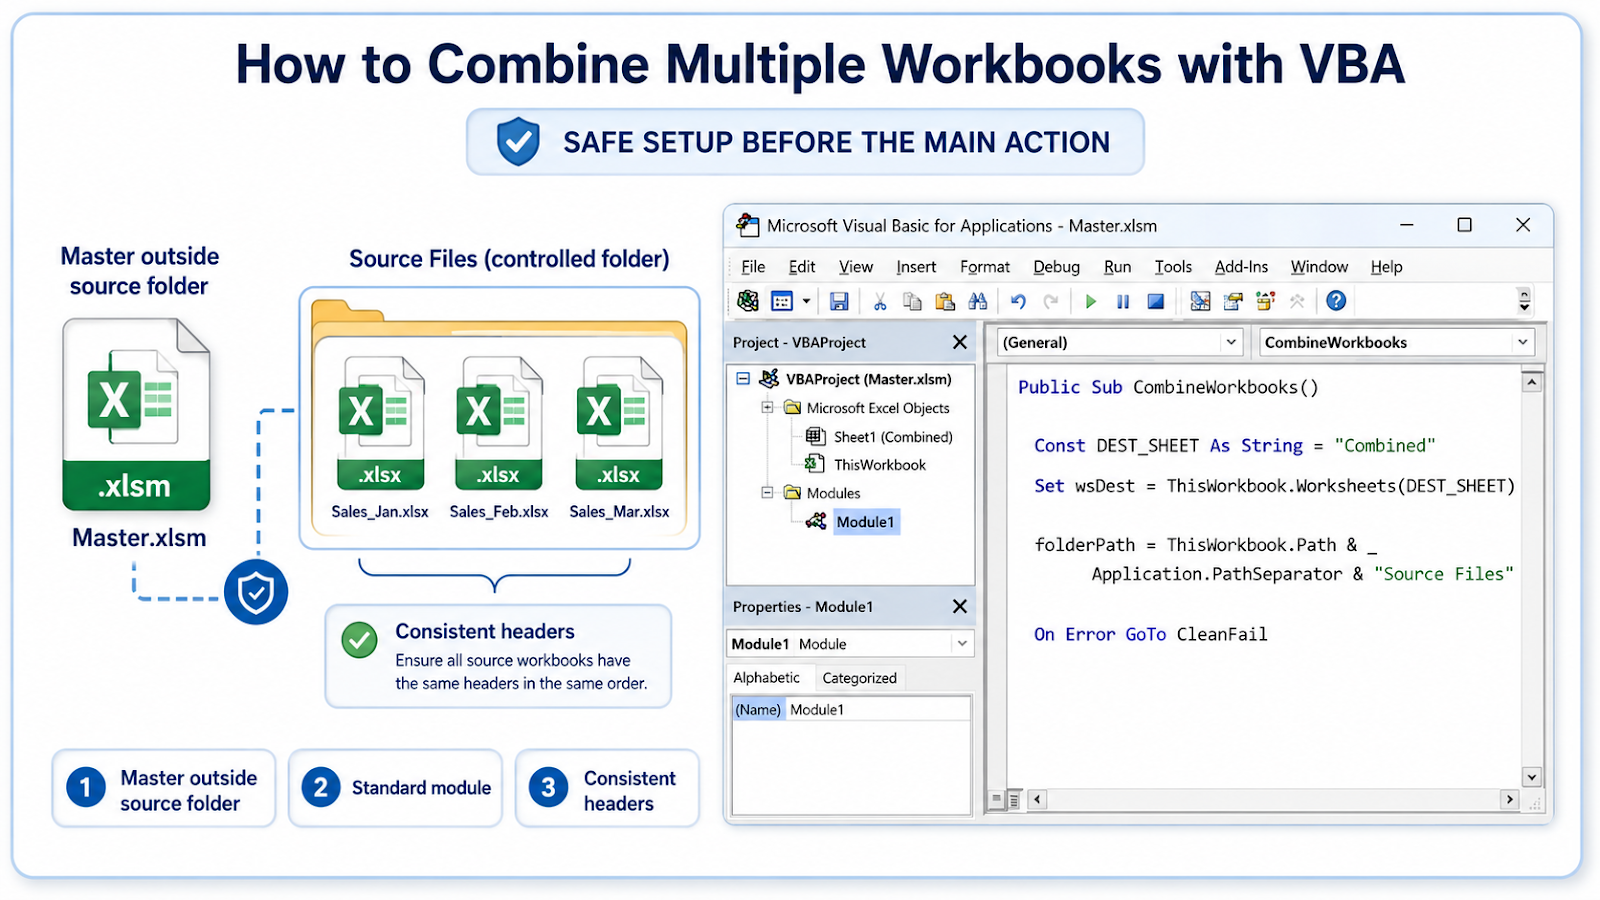Image resolution: width=1600 pixels, height=900 pixels.
Task: Click the Break pause icon
Action: [x=1123, y=301]
